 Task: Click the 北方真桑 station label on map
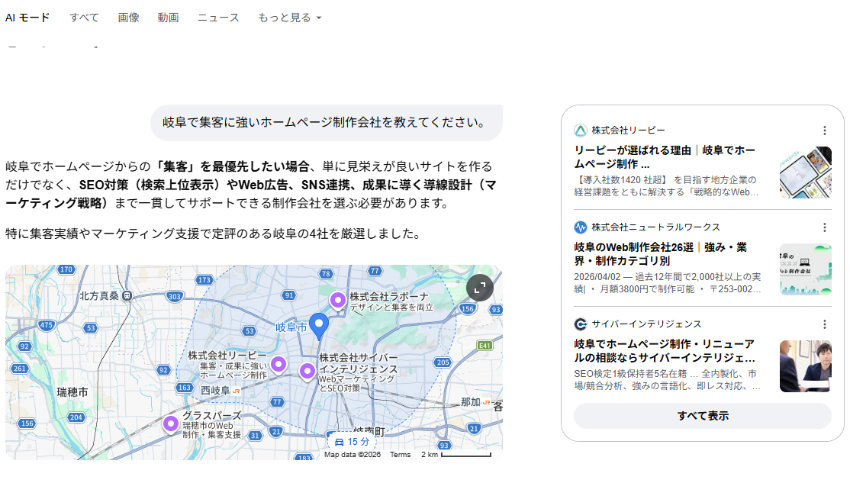[106, 296]
